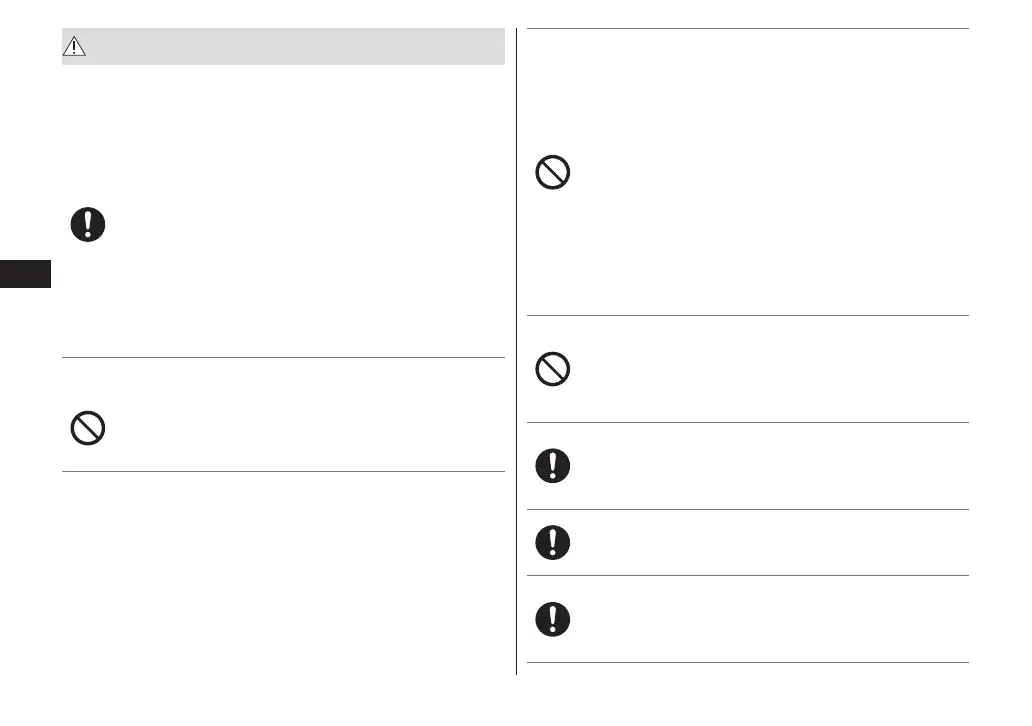Image resolution: width=1032 pixels, height=726 pixels.
Task: Click the divider line below left prohibition icon
Action: [x=283, y=472]
